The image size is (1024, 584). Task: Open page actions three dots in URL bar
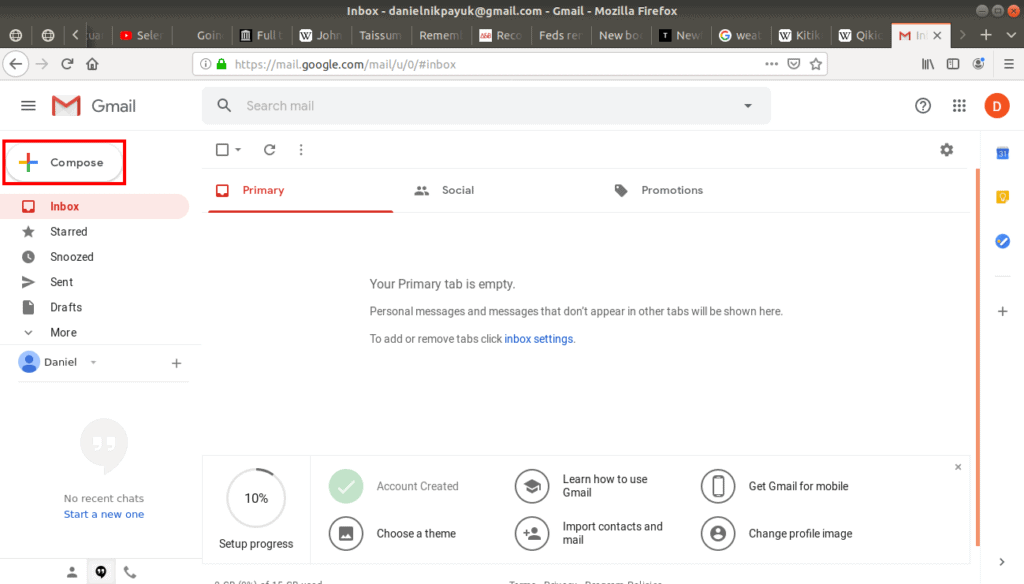[771, 64]
